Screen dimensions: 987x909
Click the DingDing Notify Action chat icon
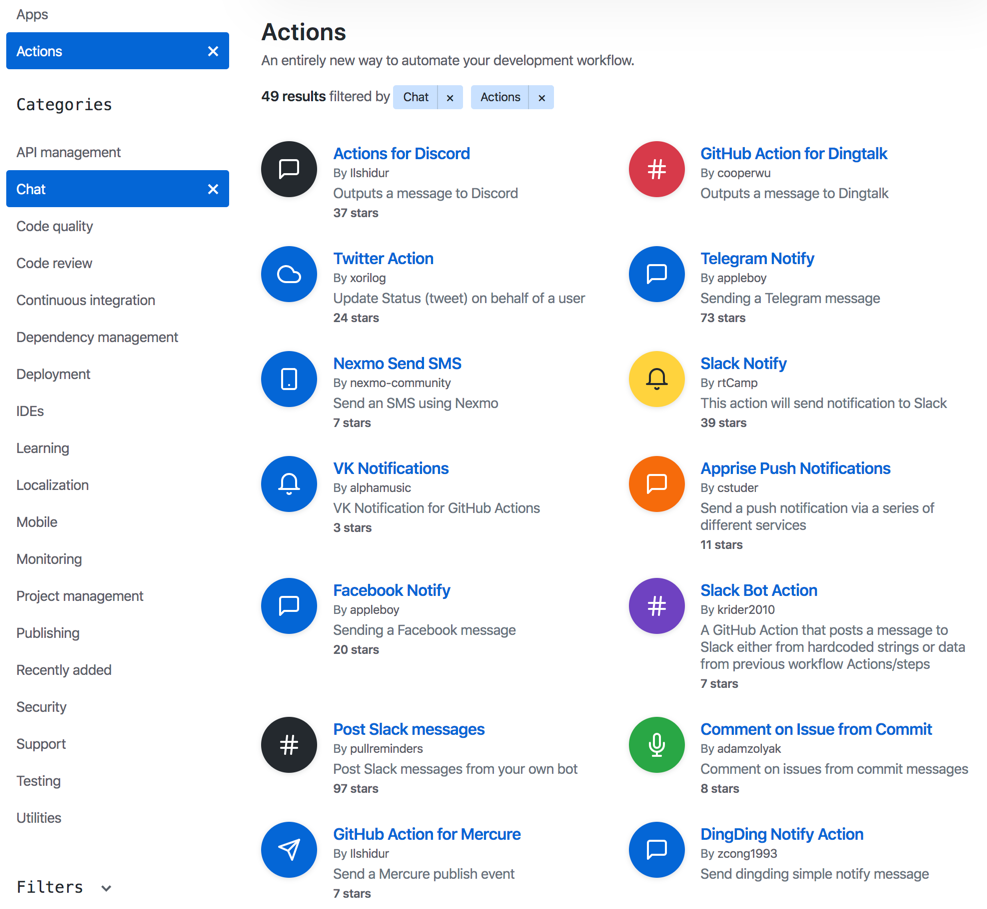coord(656,850)
